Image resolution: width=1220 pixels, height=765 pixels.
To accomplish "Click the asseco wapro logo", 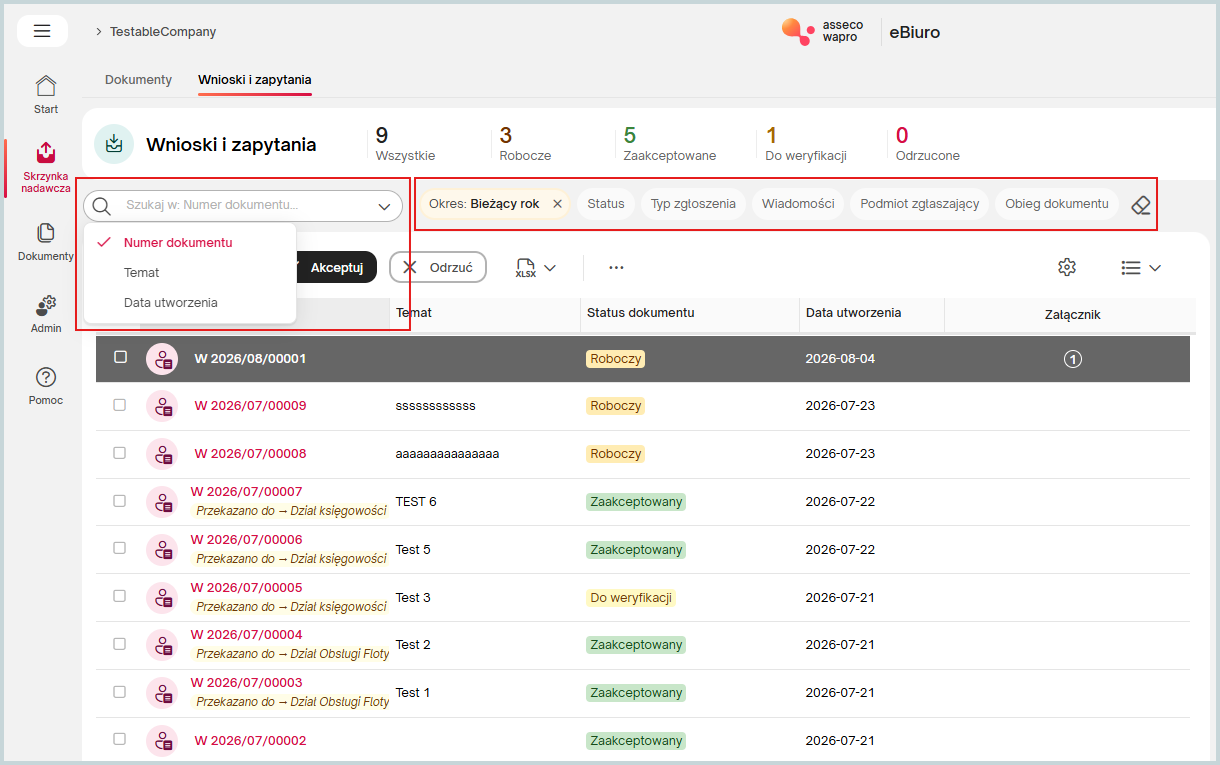I will coord(823,32).
